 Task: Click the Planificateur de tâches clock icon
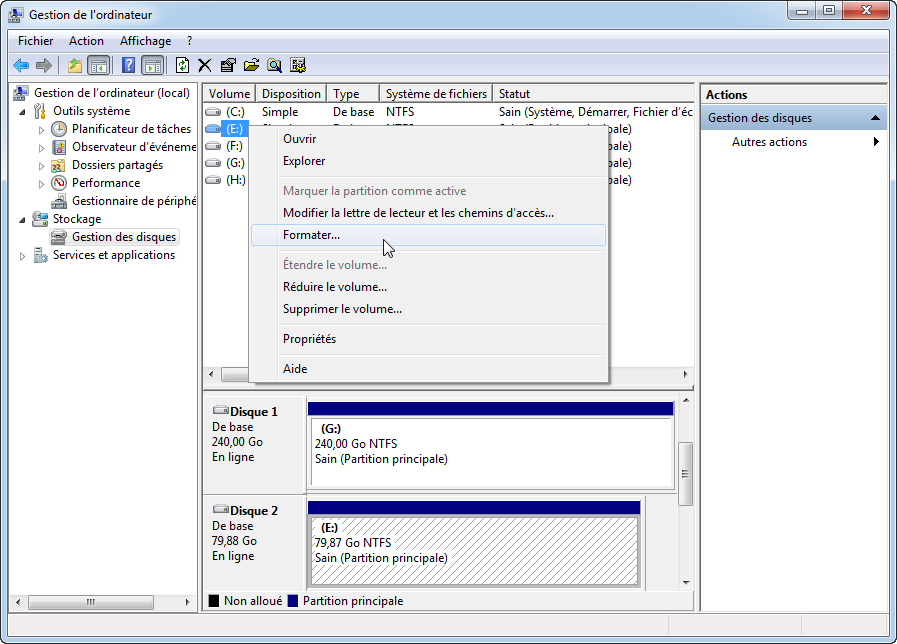tap(59, 129)
